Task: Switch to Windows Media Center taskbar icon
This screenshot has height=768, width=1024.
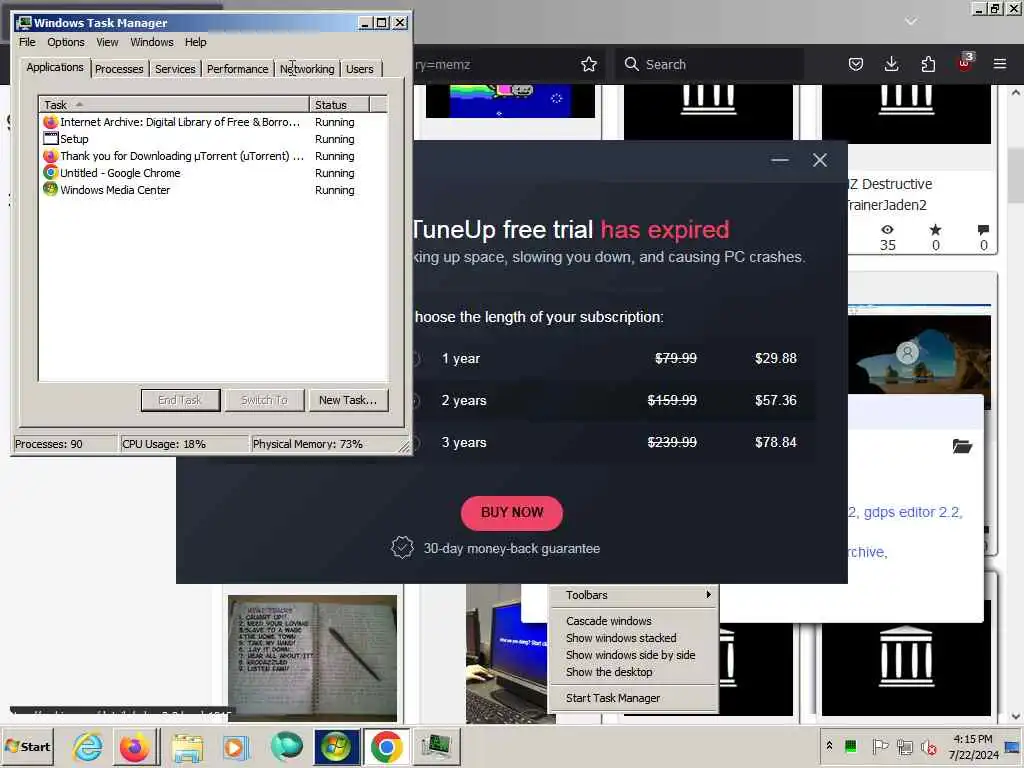Action: tap(336, 746)
